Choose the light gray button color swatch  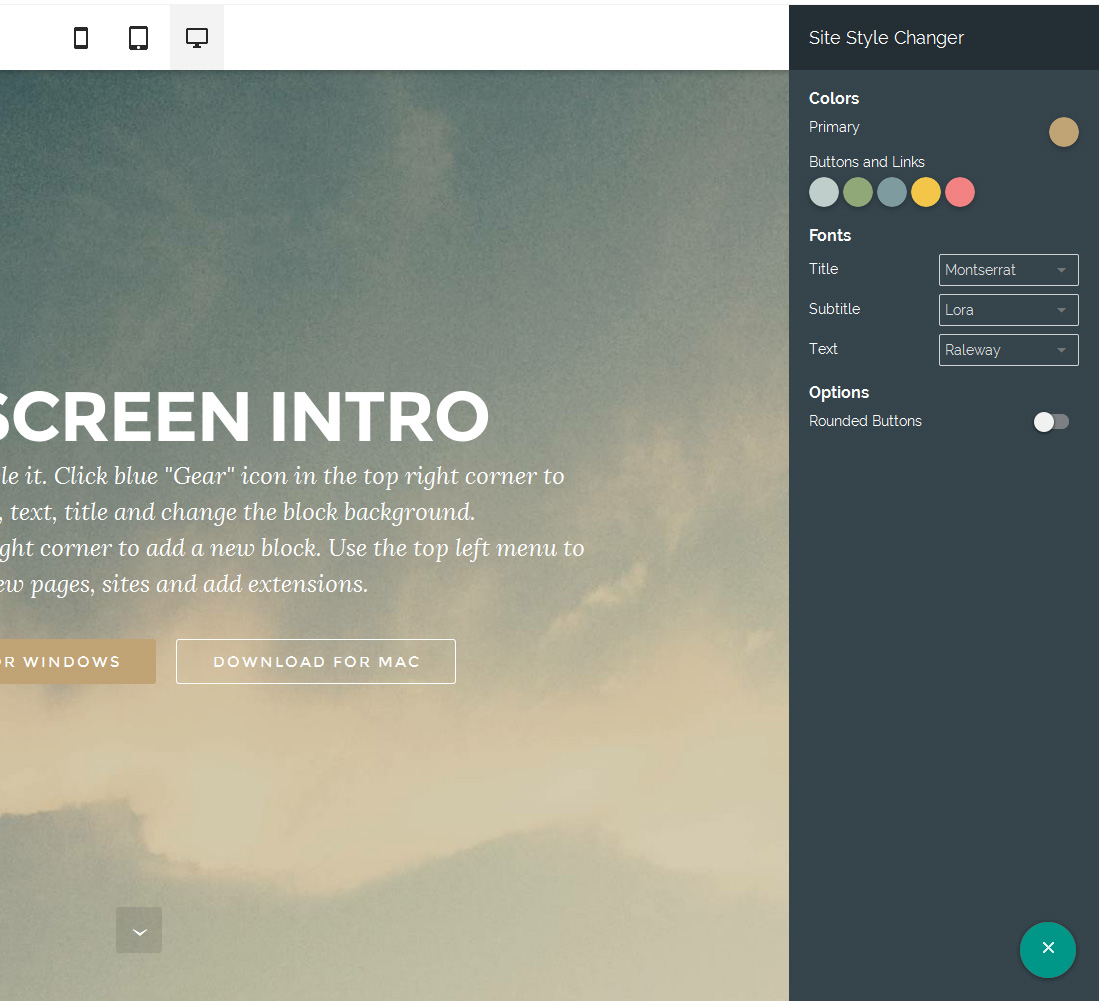(824, 192)
